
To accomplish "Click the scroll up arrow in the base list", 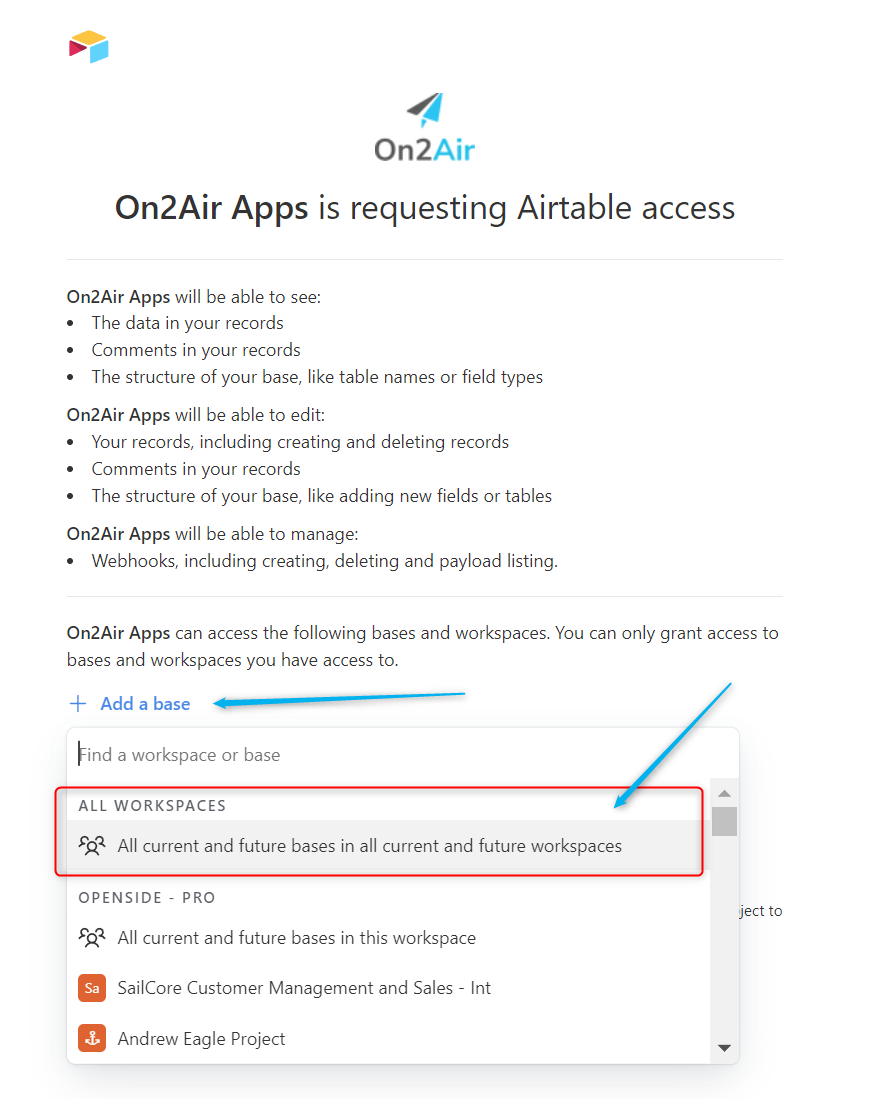I will click(724, 791).
